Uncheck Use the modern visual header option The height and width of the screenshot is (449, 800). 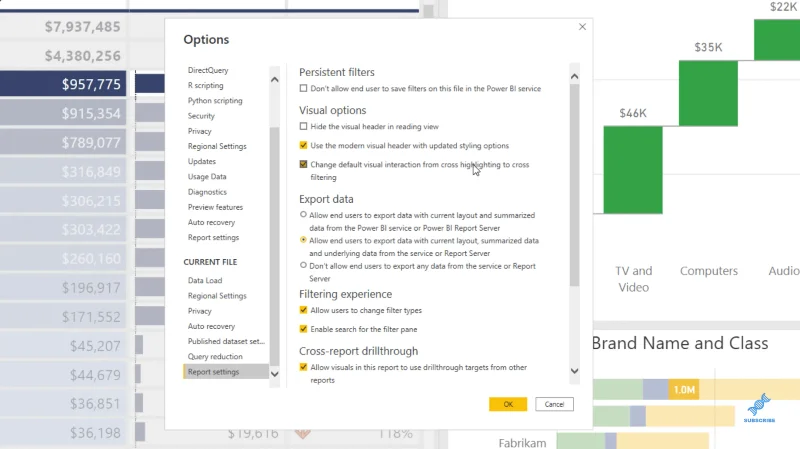click(x=304, y=145)
